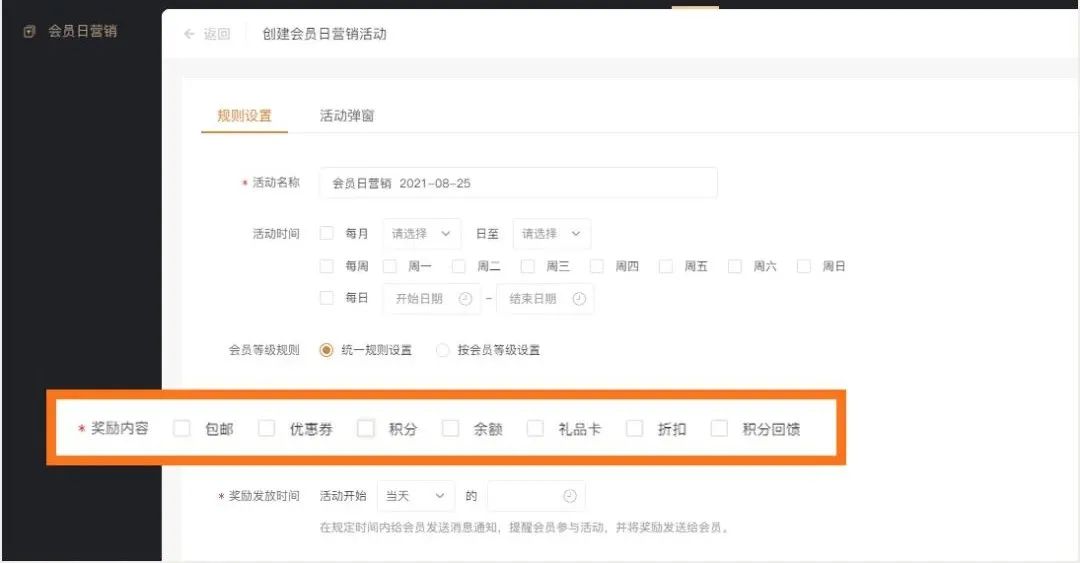Click the clock icon in 结束日期 field
This screenshot has width=1080, height=563.
tap(579, 298)
